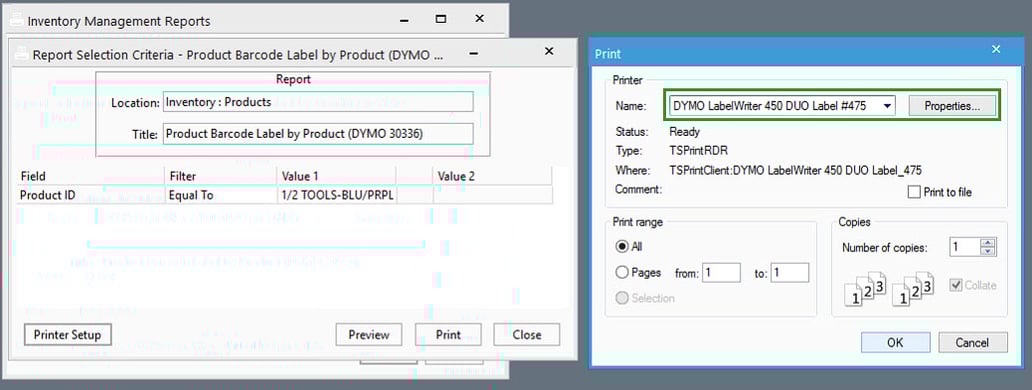This screenshot has height=390, width=1032.
Task: Click the collated pages illustration icon
Action: [889, 289]
